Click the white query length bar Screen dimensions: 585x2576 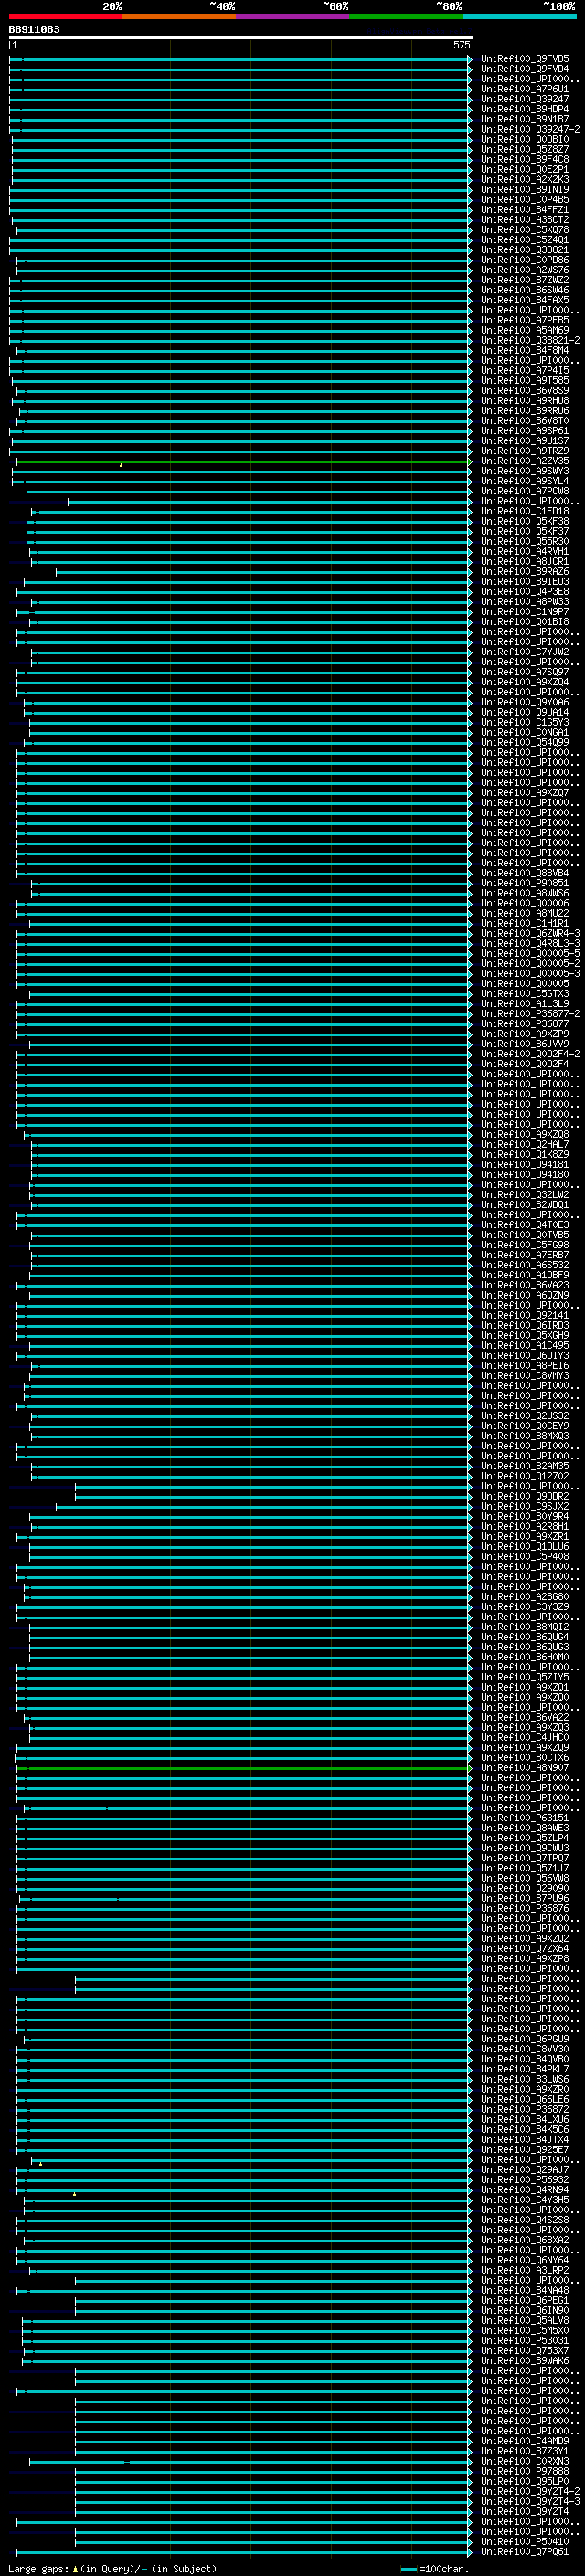click(x=241, y=38)
